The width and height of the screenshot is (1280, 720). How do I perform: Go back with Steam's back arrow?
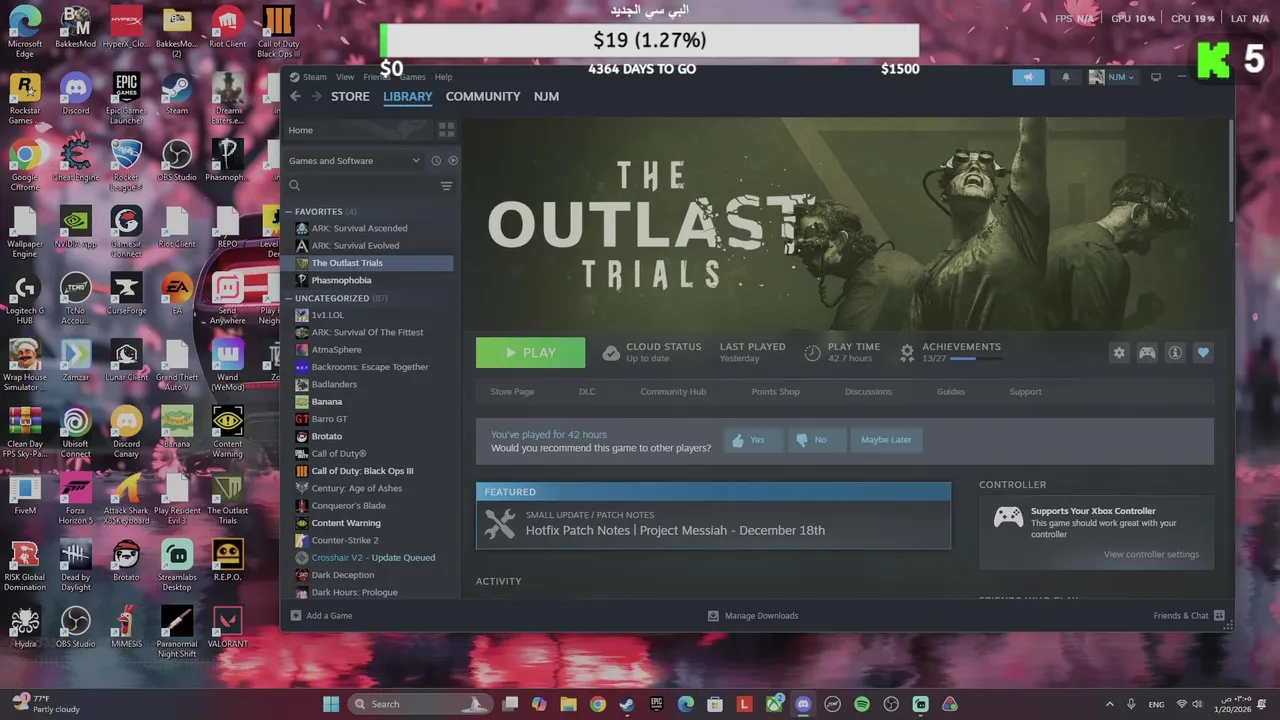295,96
